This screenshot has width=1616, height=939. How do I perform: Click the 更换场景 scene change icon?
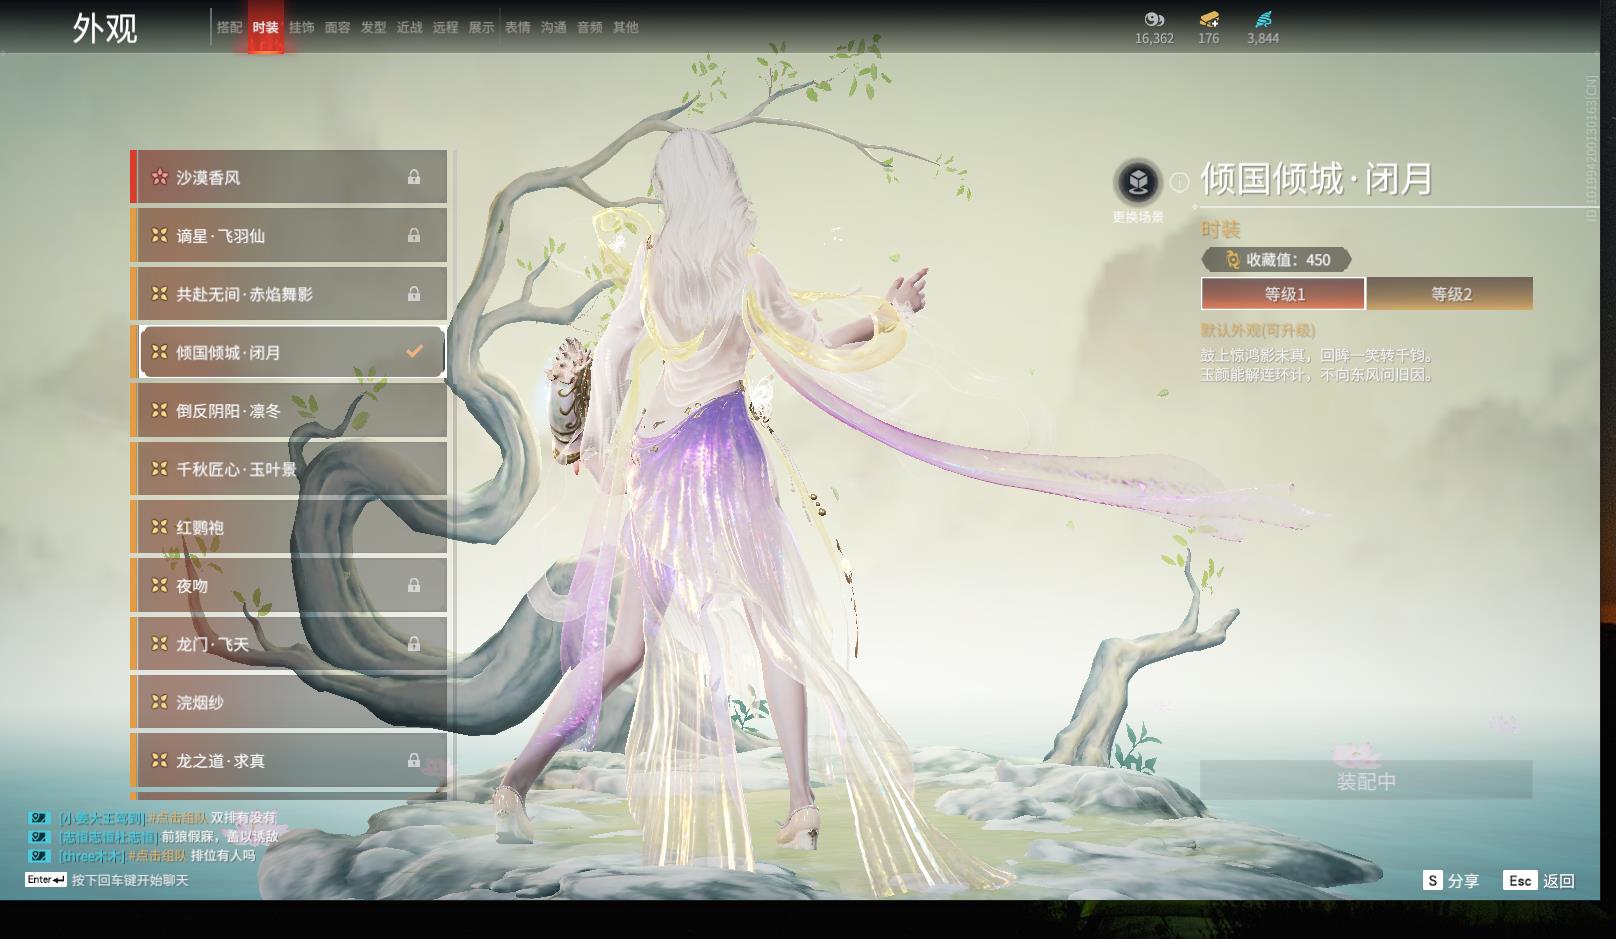tap(1137, 183)
